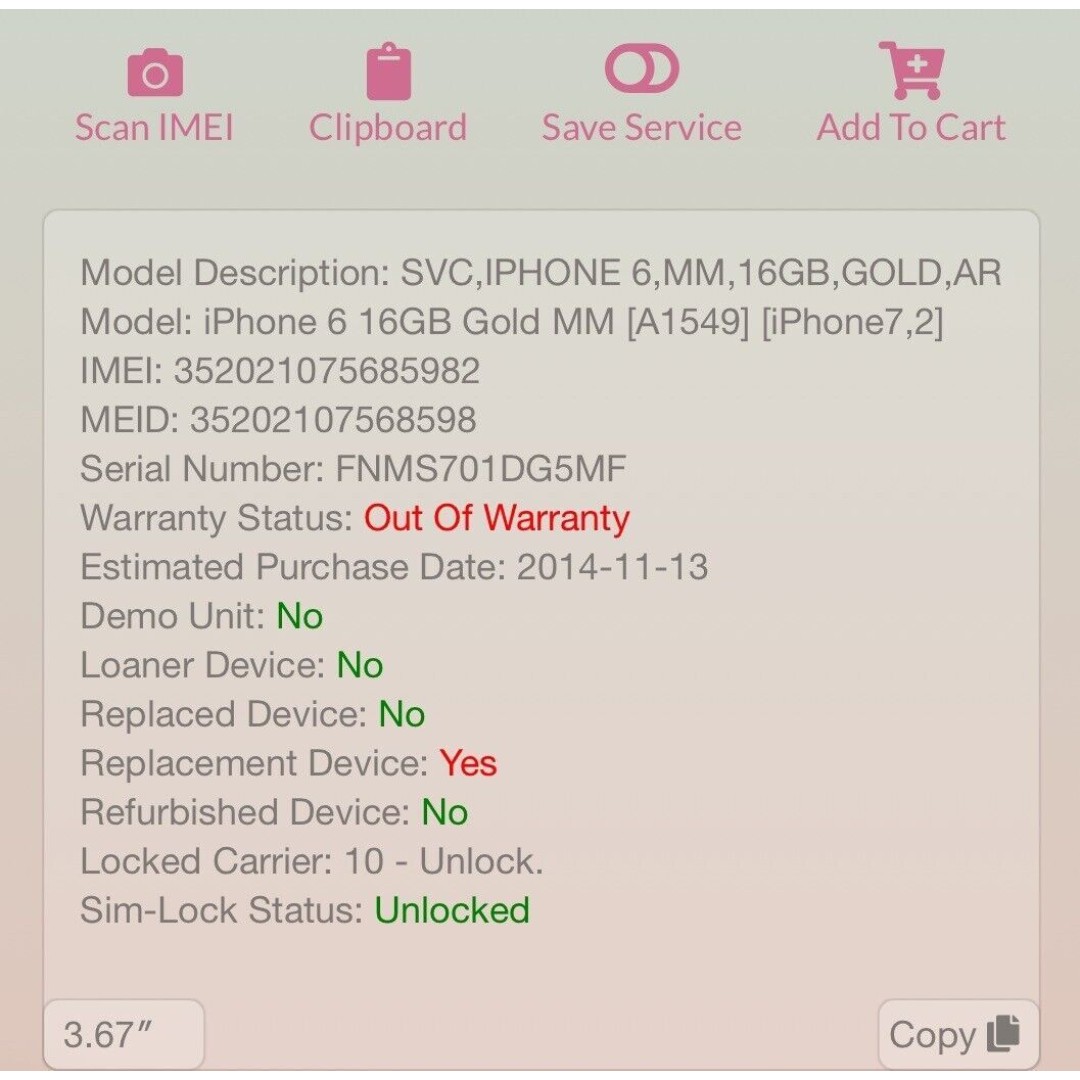Click the Copy documents icon
This screenshot has width=1080, height=1080.
point(1004,1033)
